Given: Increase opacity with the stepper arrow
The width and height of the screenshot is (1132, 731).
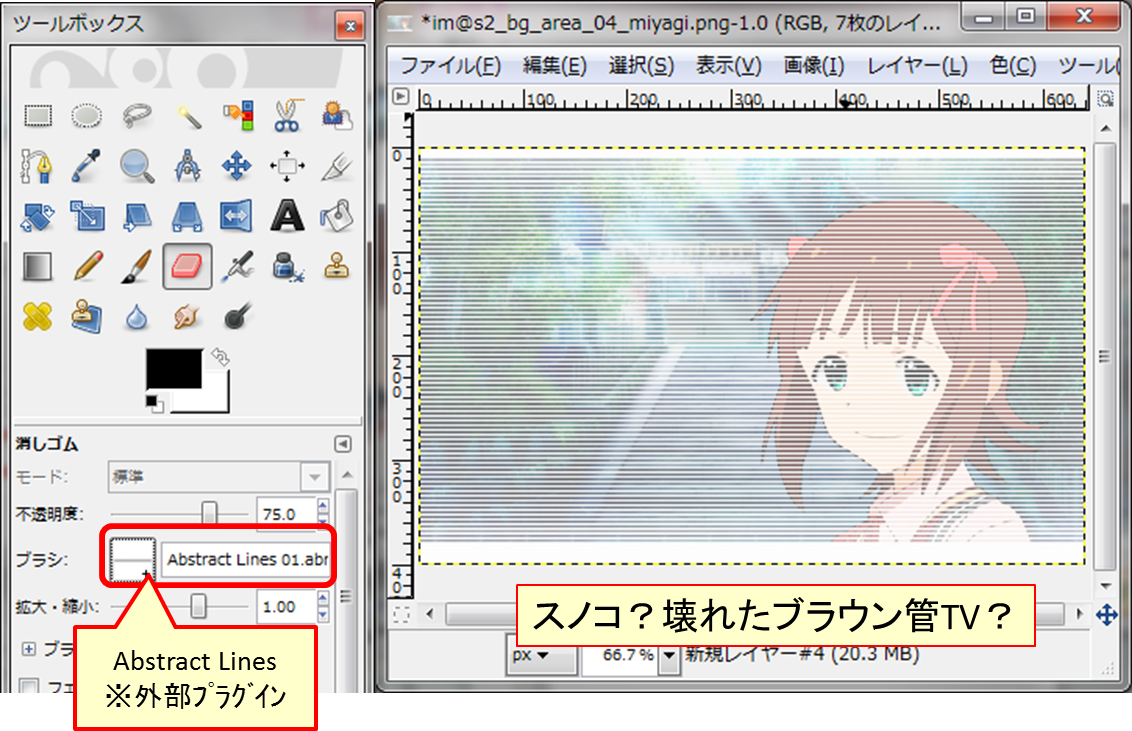Looking at the screenshot, I should (323, 507).
